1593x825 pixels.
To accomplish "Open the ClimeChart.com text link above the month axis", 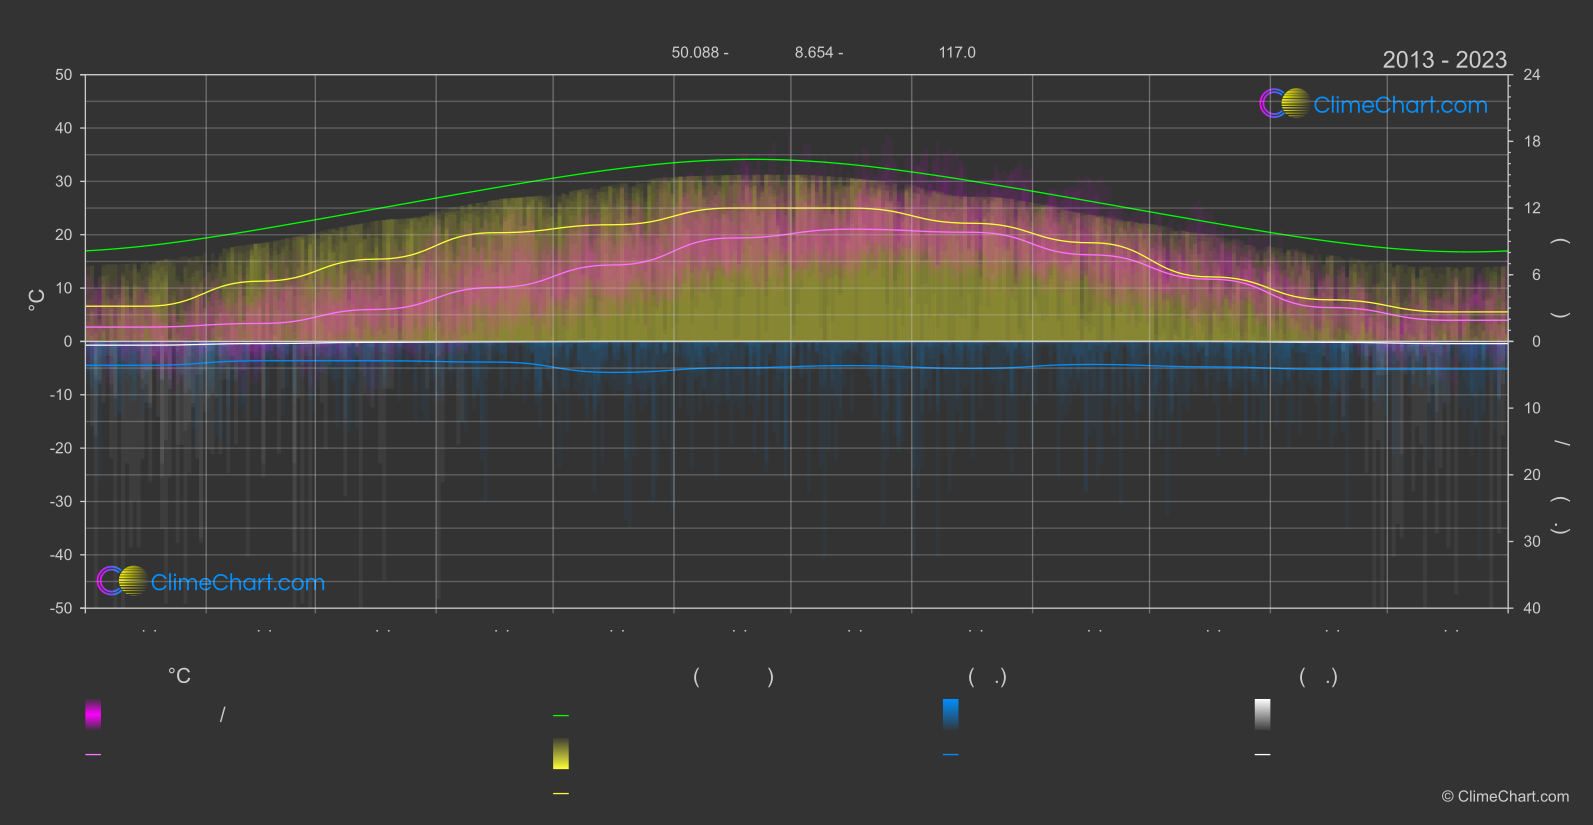I will (238, 582).
